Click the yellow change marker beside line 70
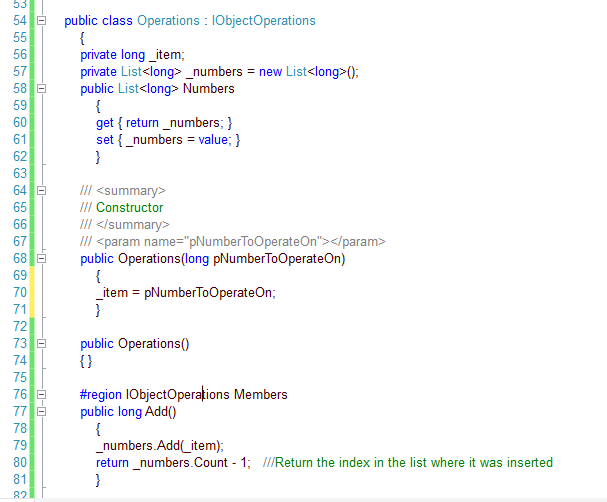This screenshot has height=502, width=607. (x=32, y=292)
